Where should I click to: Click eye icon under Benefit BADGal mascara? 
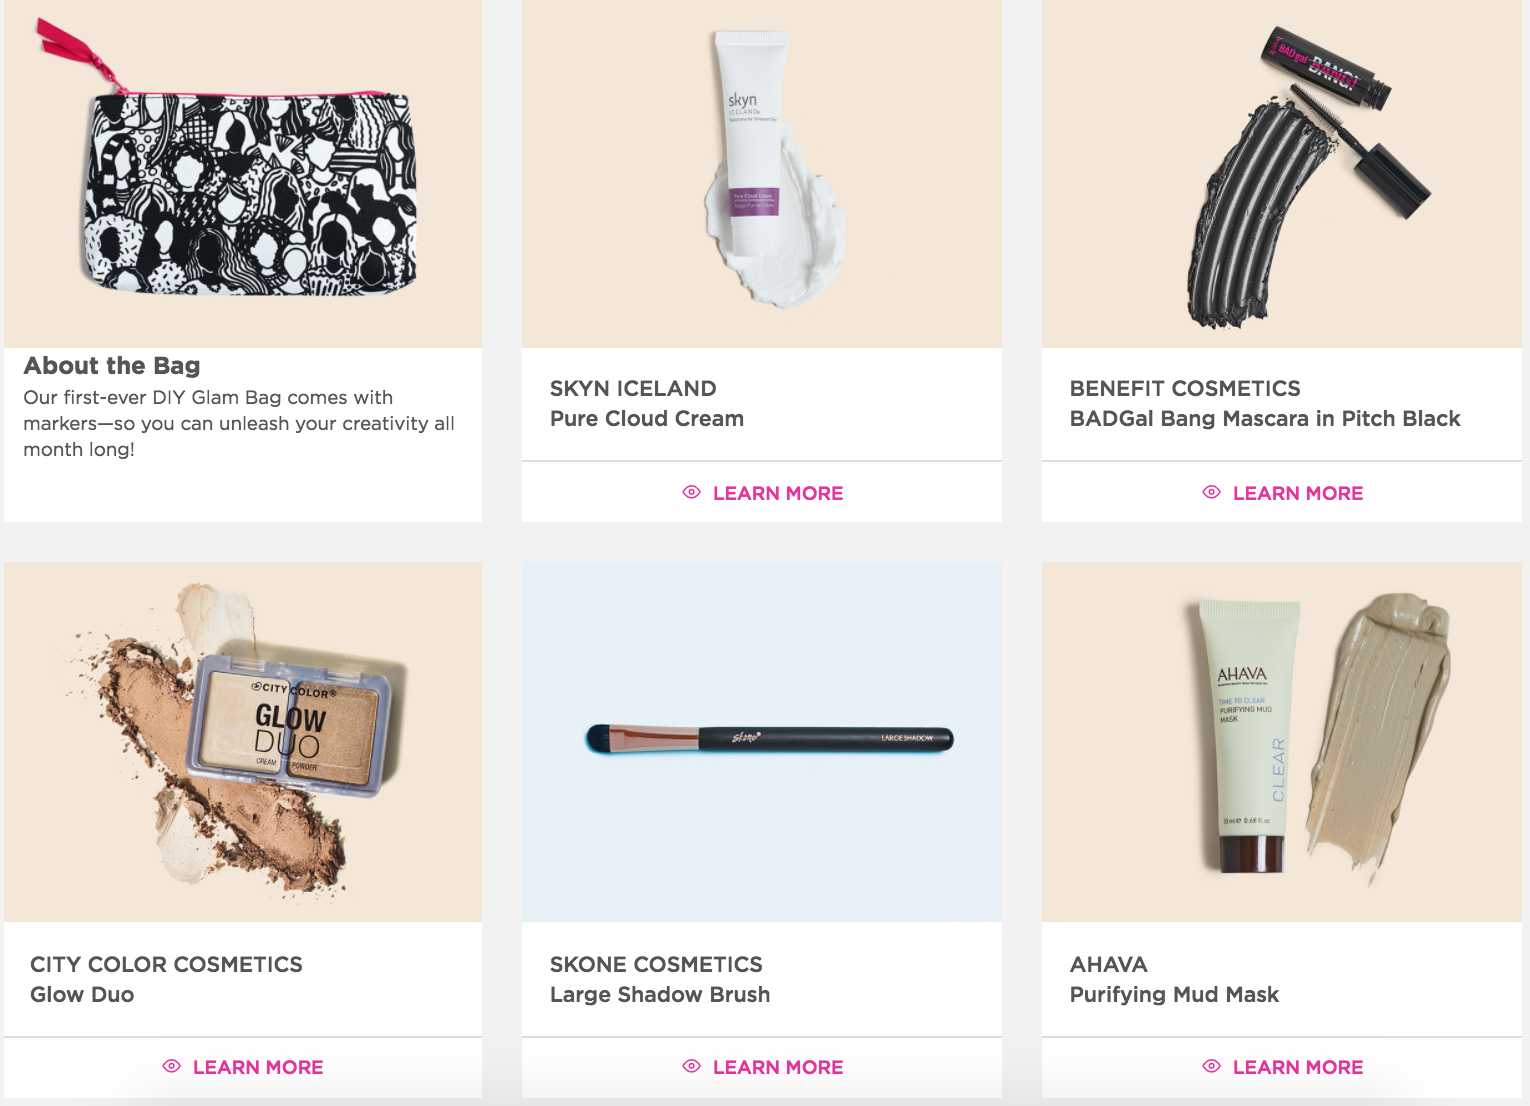click(1211, 492)
